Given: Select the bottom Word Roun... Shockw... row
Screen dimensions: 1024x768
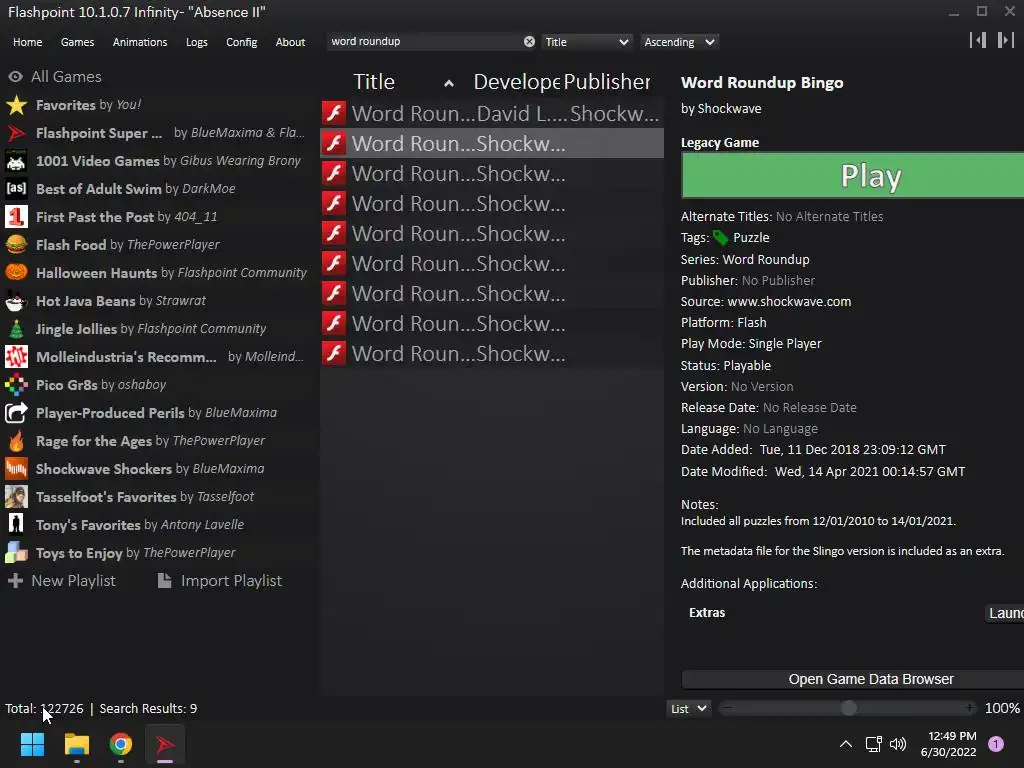Looking at the screenshot, I should point(492,353).
